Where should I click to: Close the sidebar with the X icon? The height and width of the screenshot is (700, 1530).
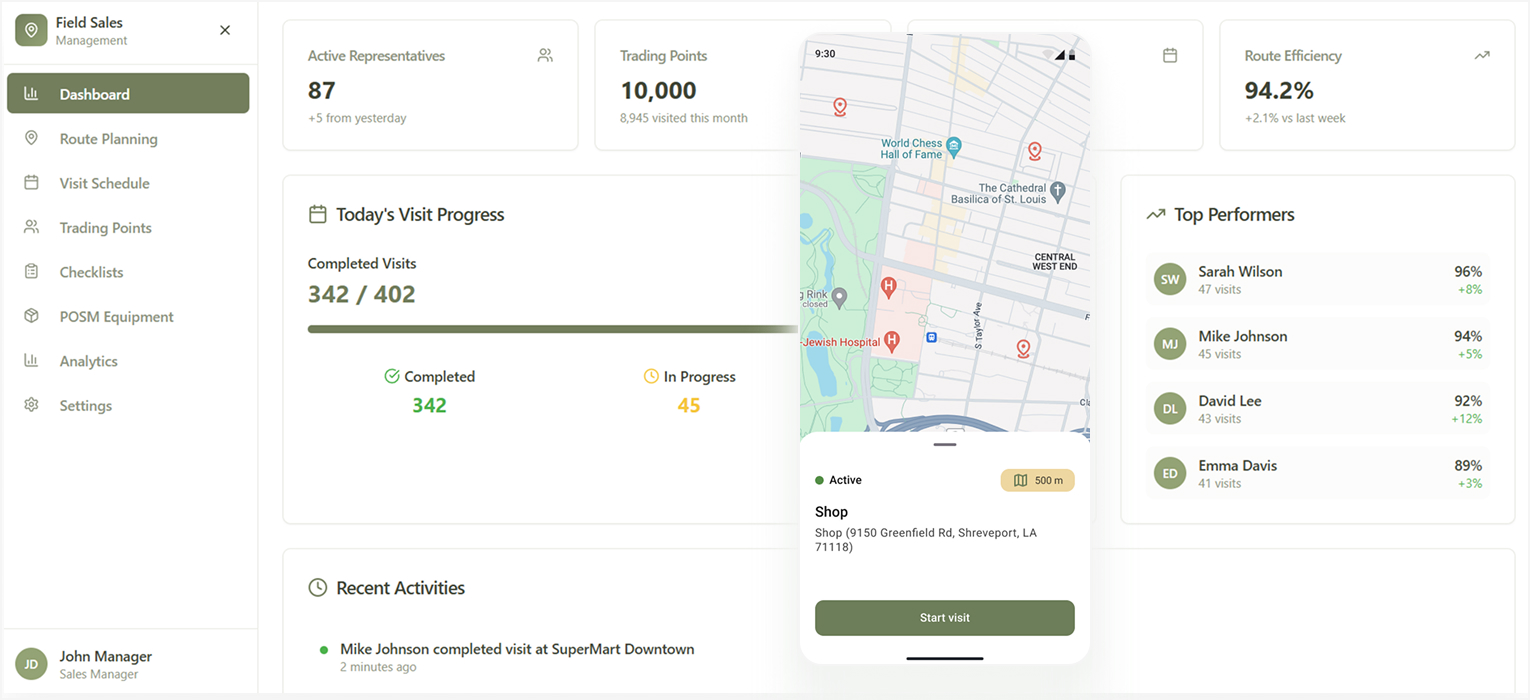coord(225,30)
